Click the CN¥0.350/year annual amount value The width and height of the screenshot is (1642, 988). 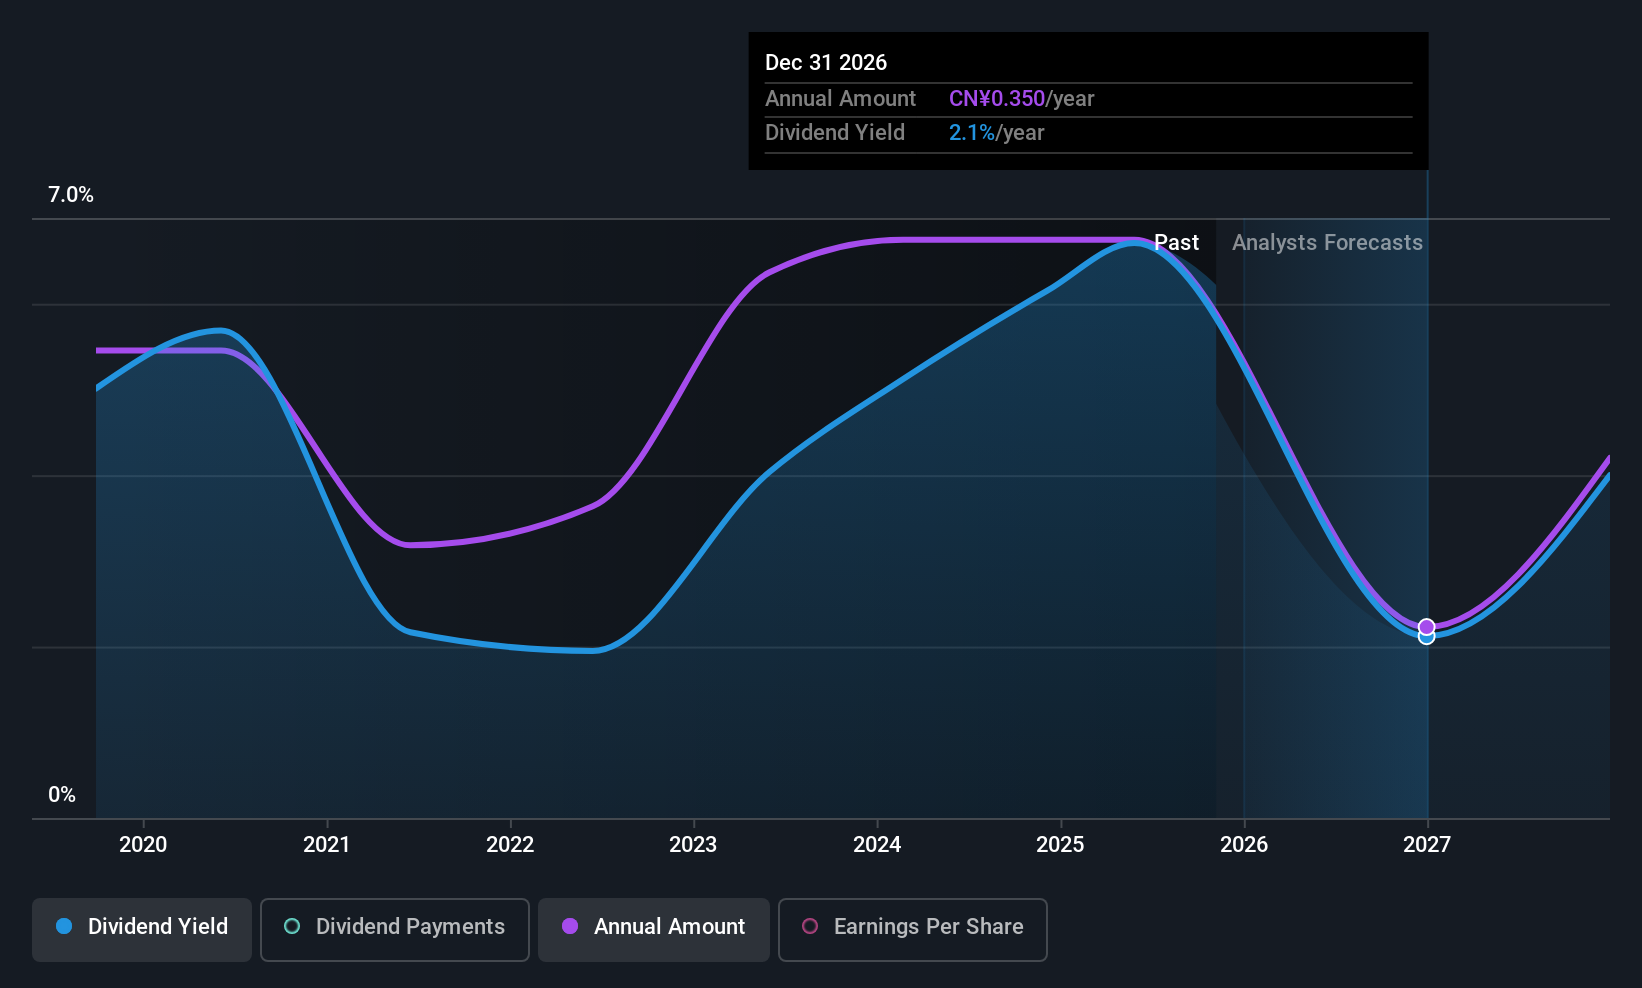[x=1021, y=99]
